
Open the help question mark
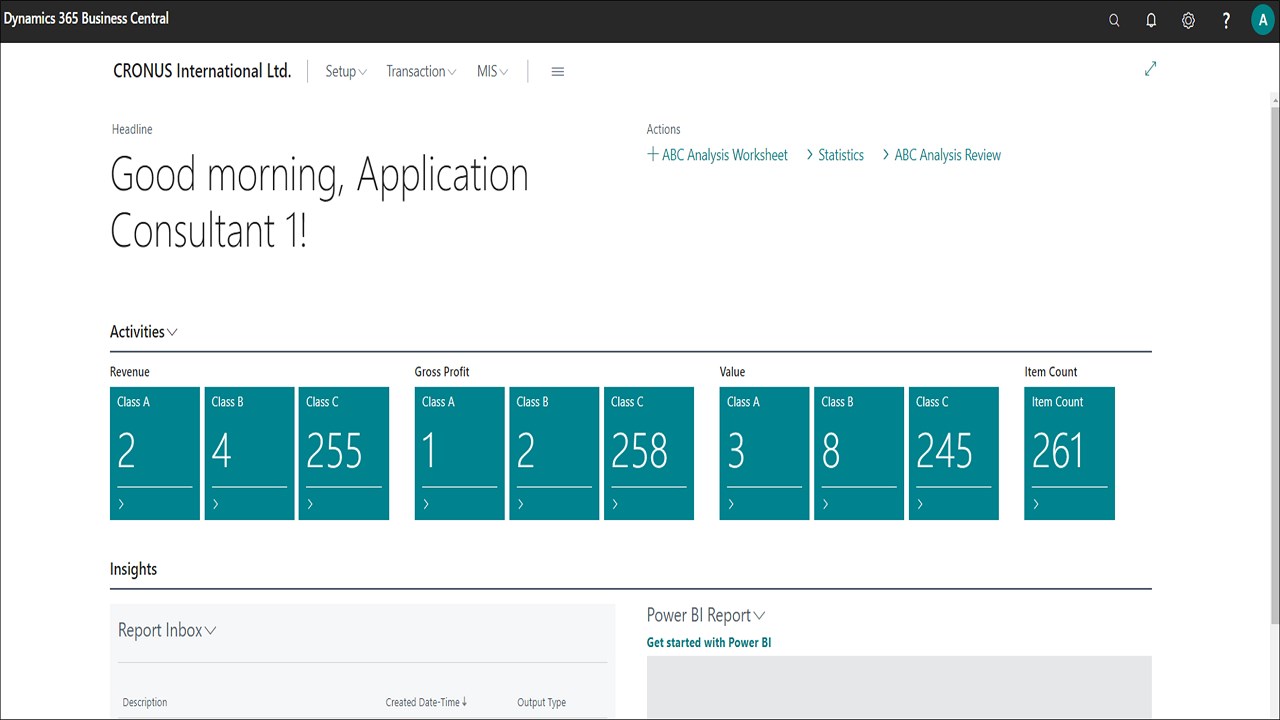click(1226, 20)
